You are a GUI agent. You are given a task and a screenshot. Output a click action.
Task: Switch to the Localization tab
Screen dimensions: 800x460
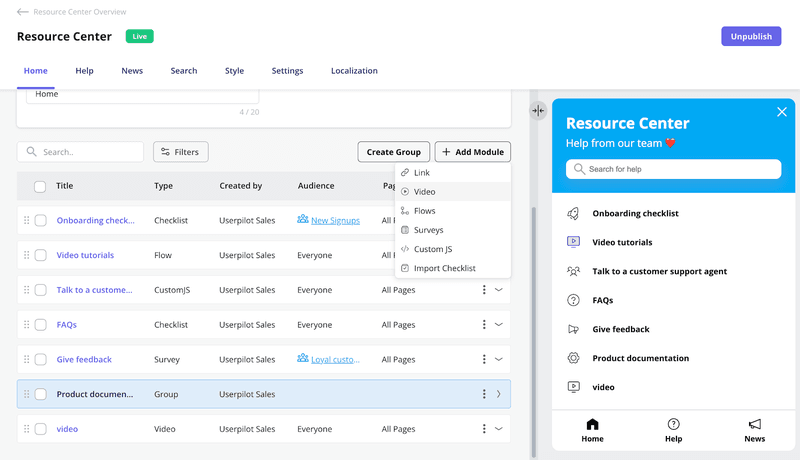[354, 71]
